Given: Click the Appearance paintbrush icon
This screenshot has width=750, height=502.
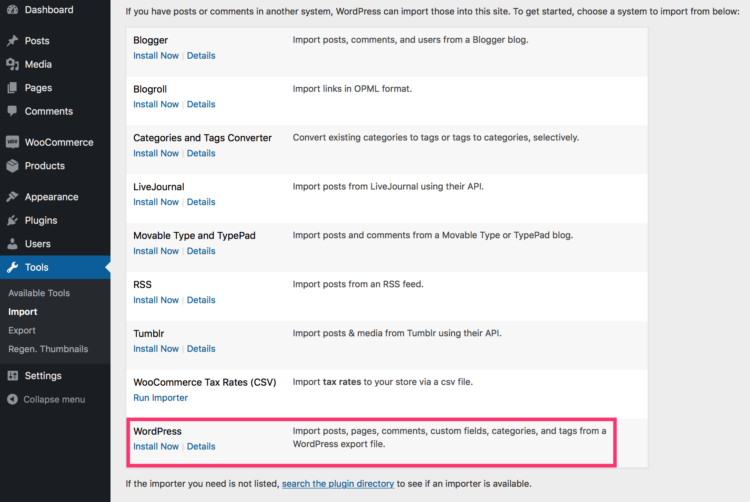Looking at the screenshot, I should 12,197.
